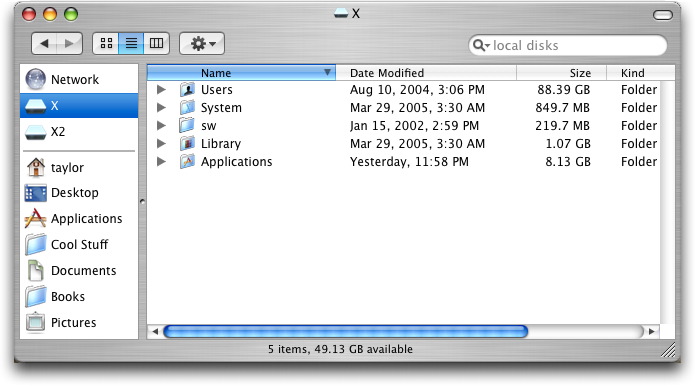
Task: Select the X2 disk icon in sidebar
Action: (x=35, y=132)
